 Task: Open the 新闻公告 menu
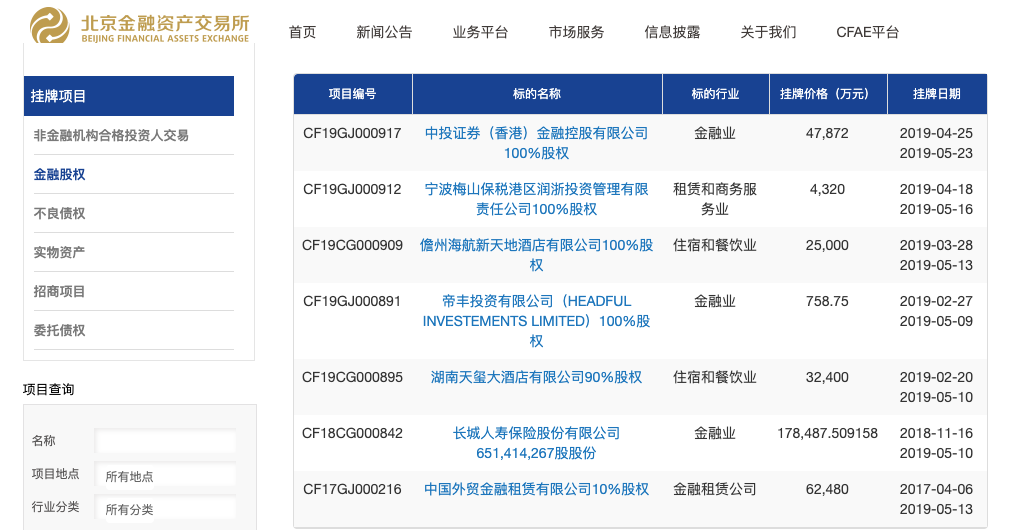pyautogui.click(x=384, y=32)
